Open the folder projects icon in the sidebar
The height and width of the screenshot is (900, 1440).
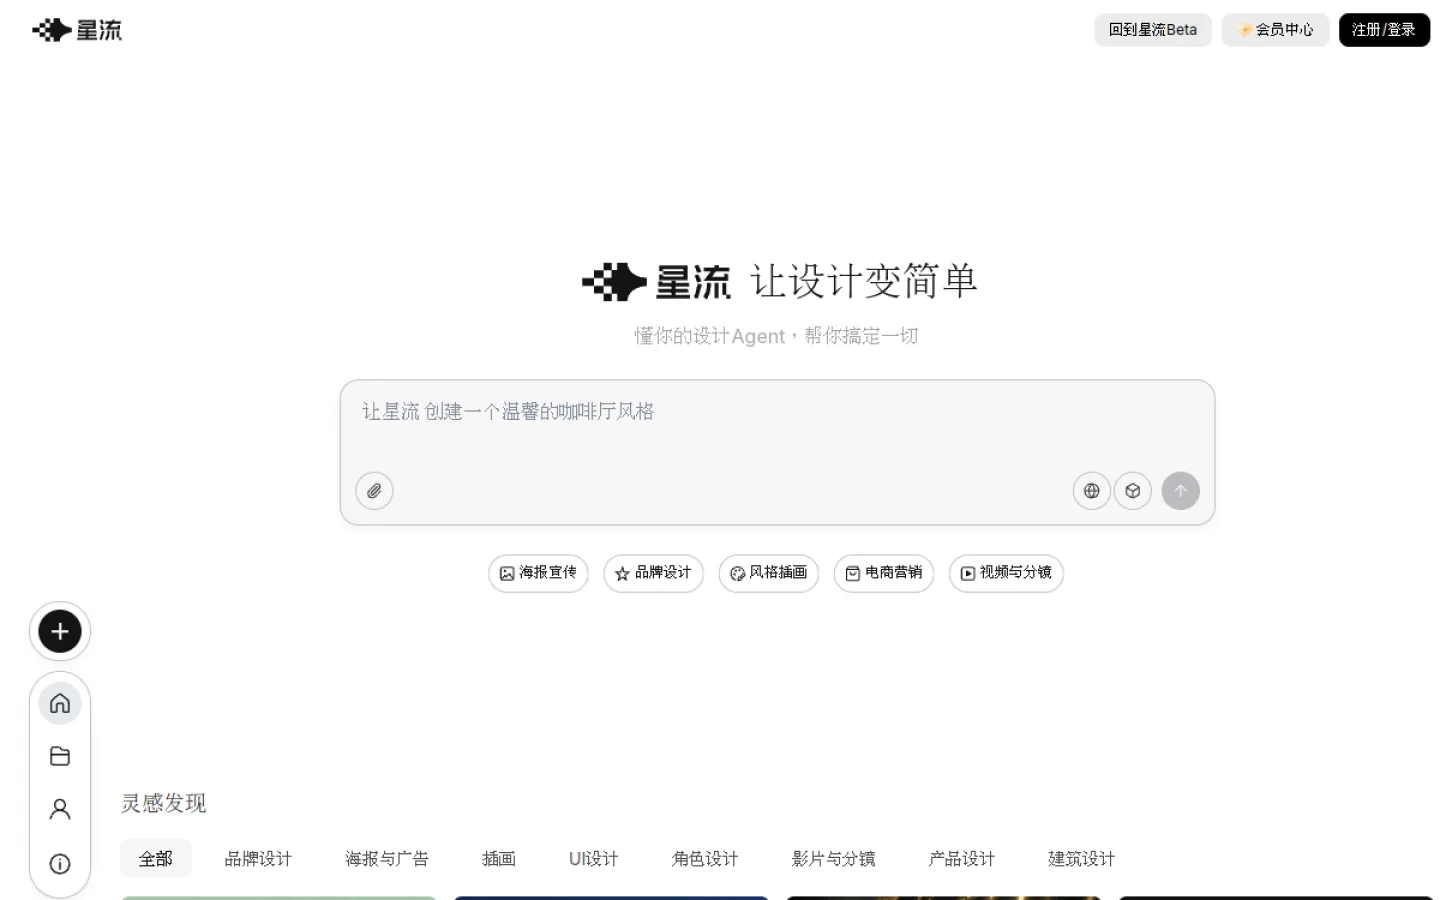click(60, 756)
